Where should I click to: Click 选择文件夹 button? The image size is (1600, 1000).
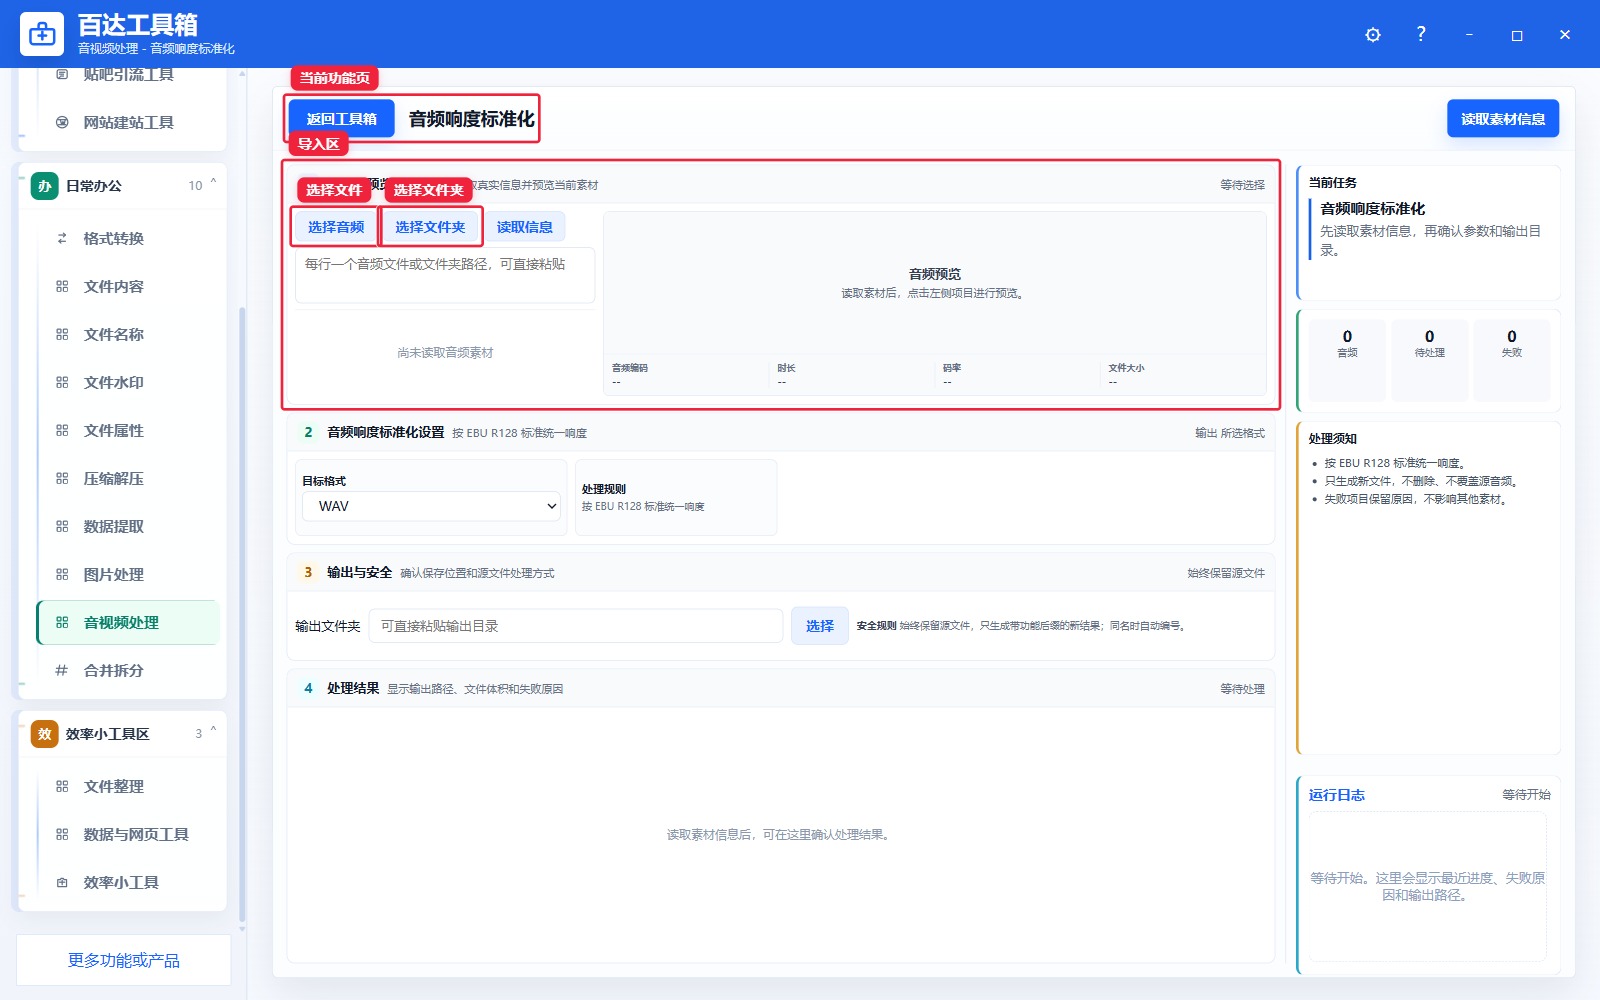click(430, 227)
